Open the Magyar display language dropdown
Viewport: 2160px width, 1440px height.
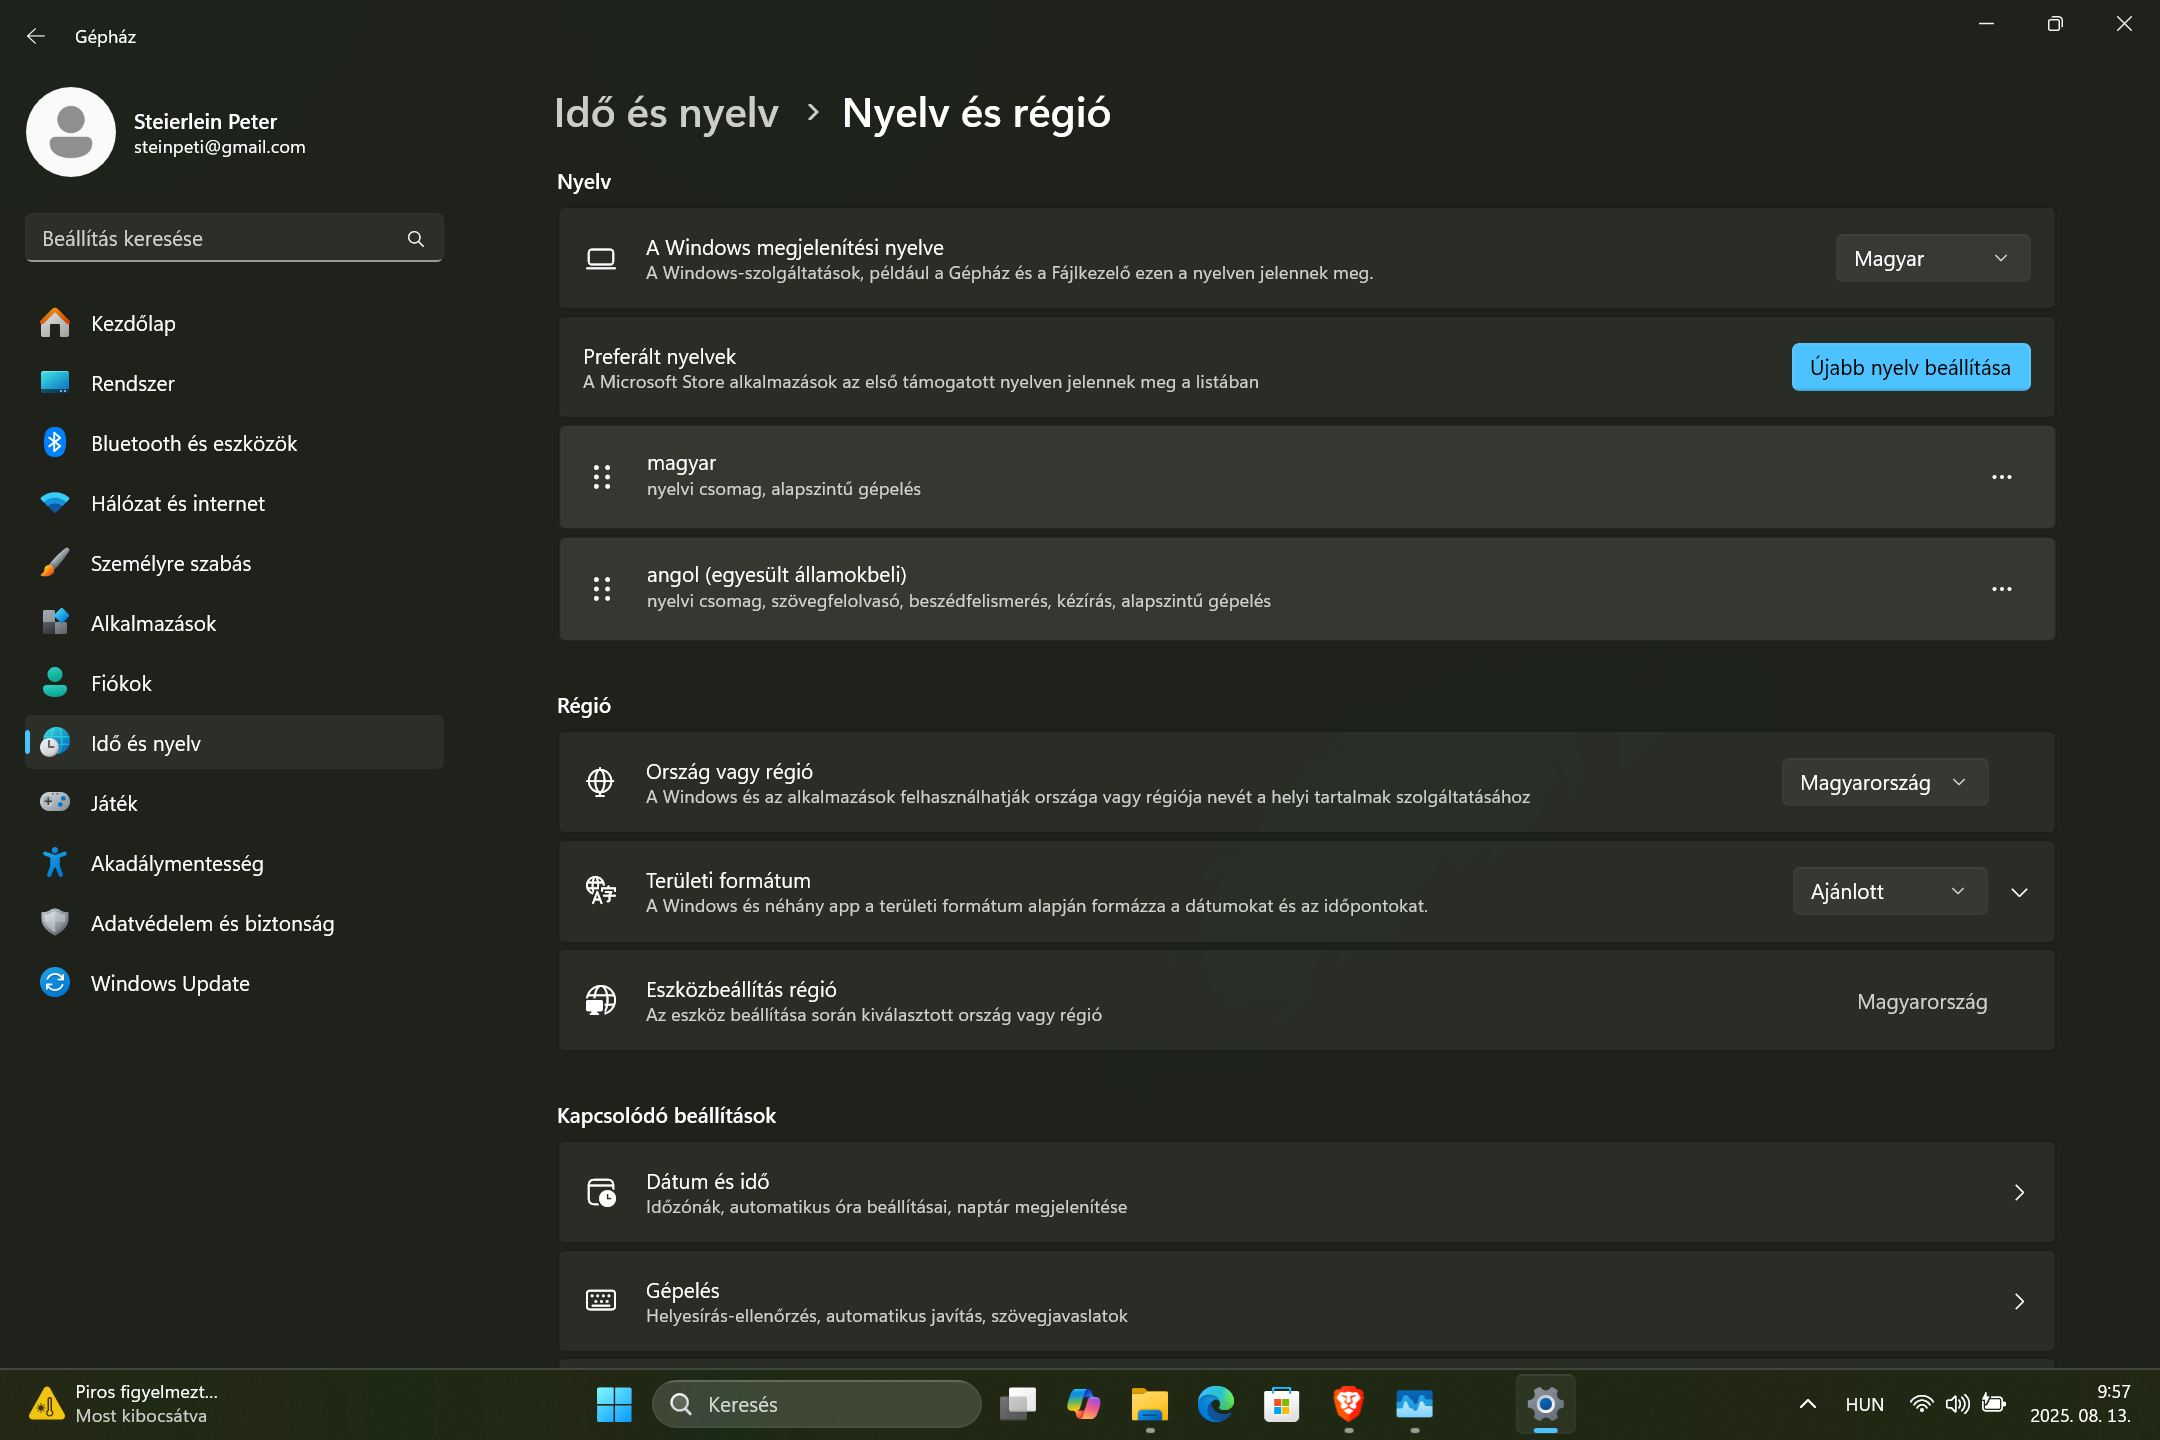tap(1932, 259)
